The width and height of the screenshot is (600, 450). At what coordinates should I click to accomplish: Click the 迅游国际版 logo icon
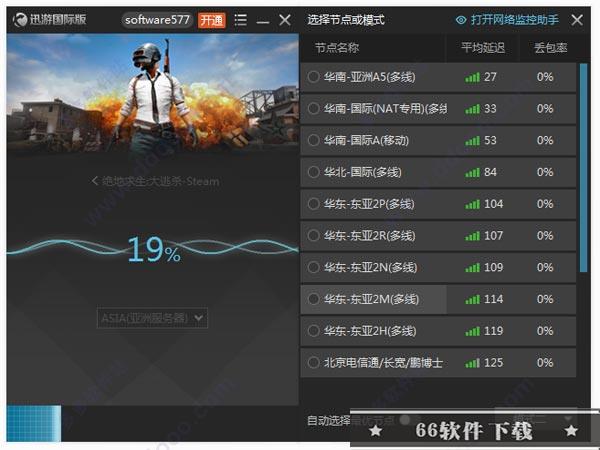[20, 20]
